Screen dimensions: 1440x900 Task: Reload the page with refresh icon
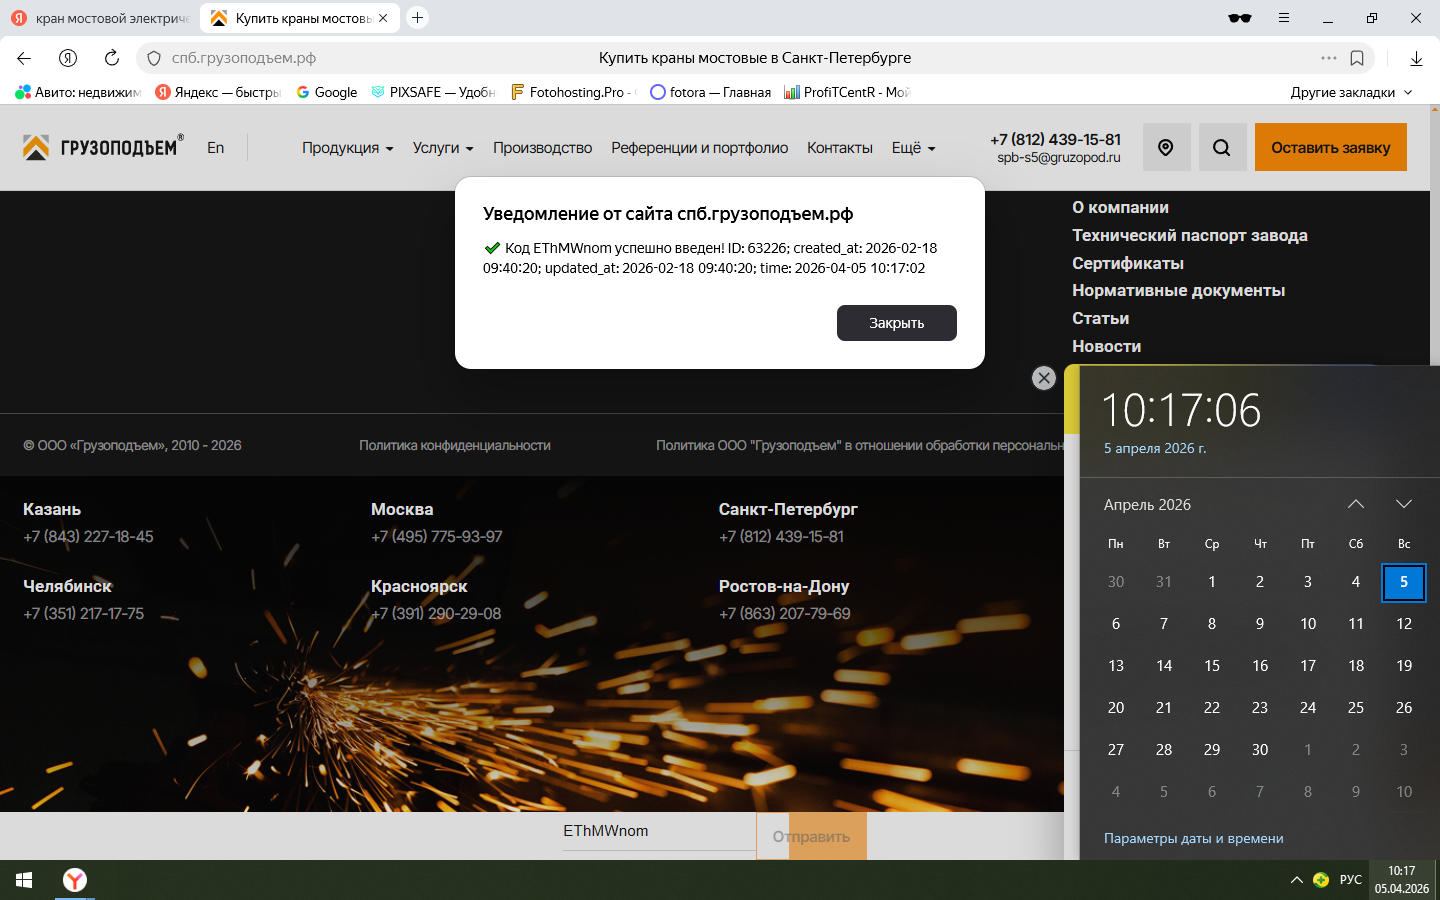coord(112,58)
